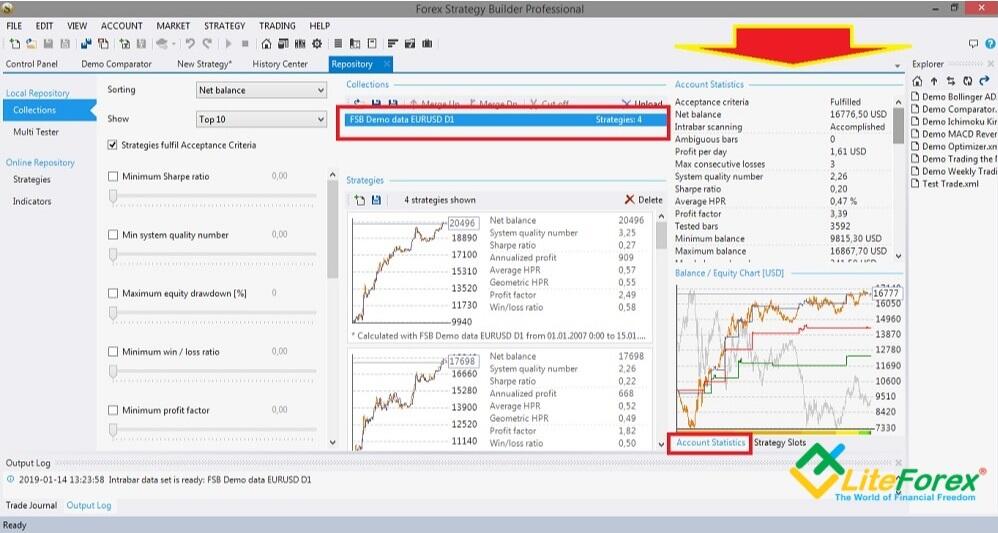998x533 pixels.
Task: Click the graduation cap icon's dropdown arrow
Action: (x=173, y=44)
